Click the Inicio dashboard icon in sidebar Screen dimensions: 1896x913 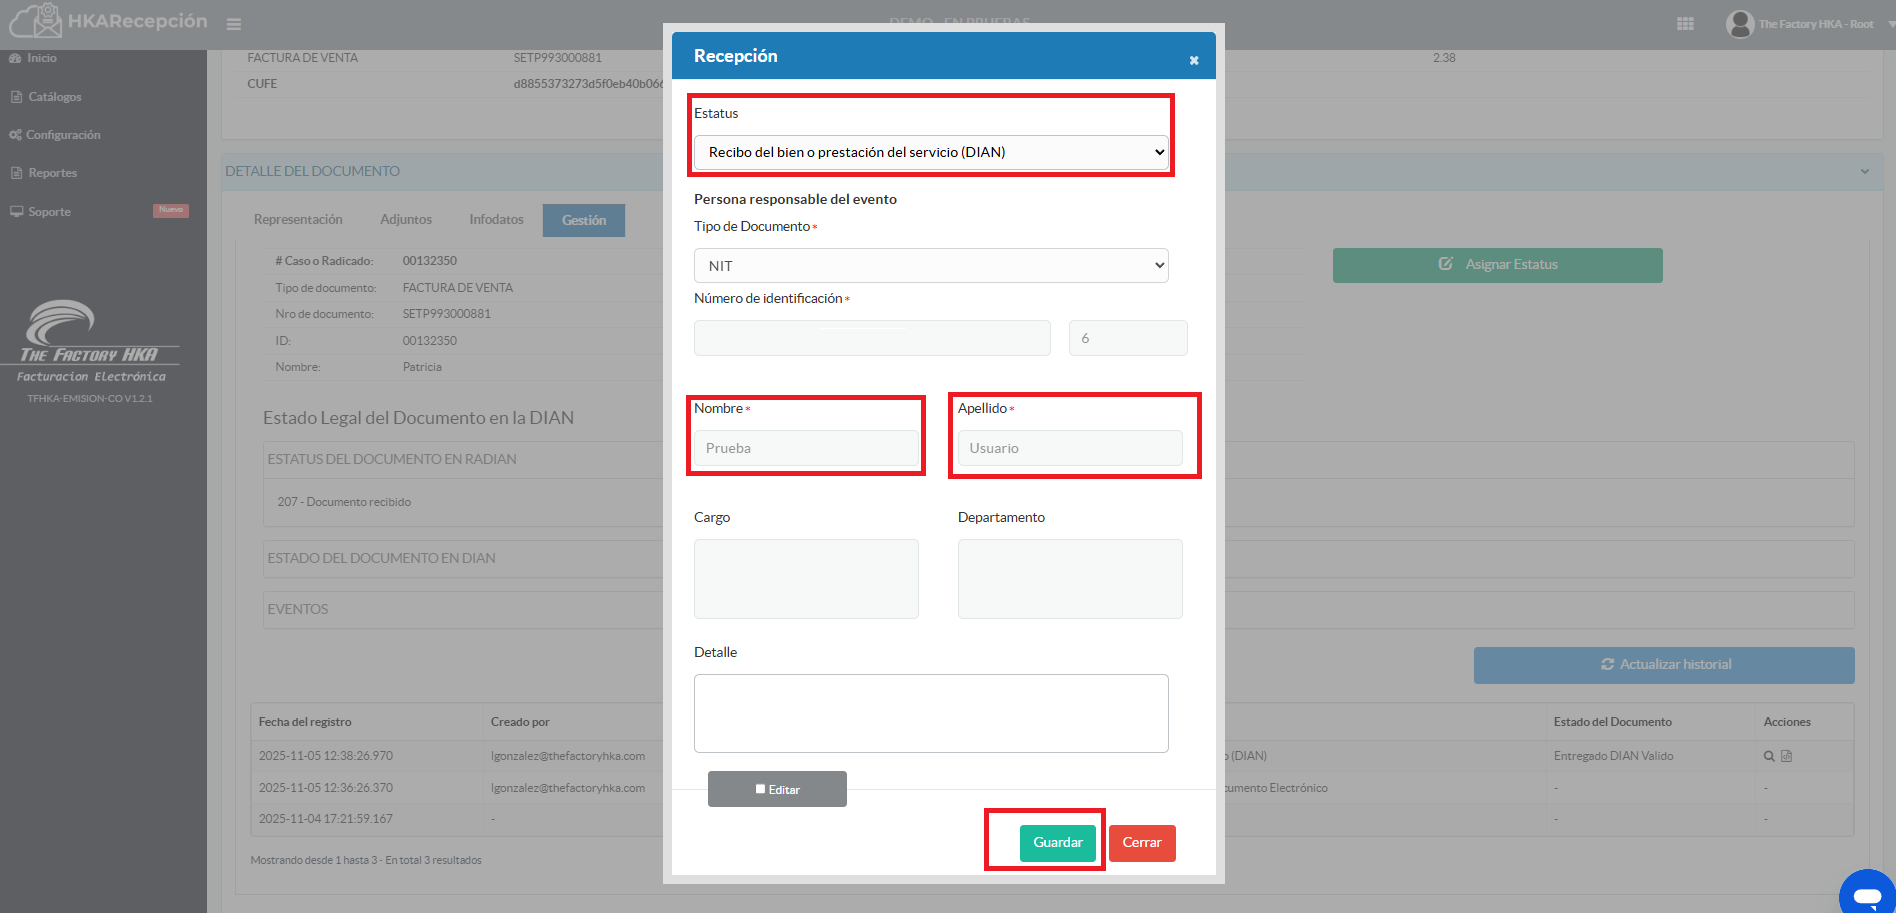click(x=15, y=58)
